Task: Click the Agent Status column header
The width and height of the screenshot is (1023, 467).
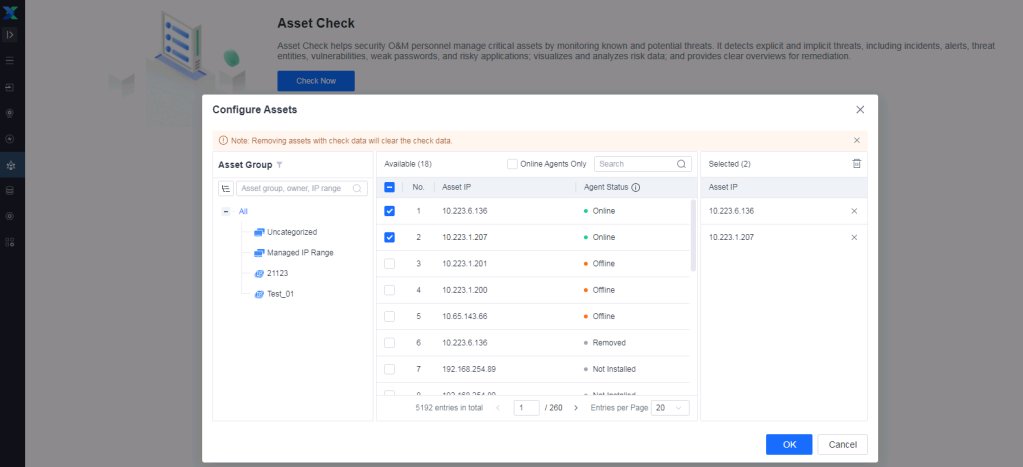Action: tap(606, 187)
